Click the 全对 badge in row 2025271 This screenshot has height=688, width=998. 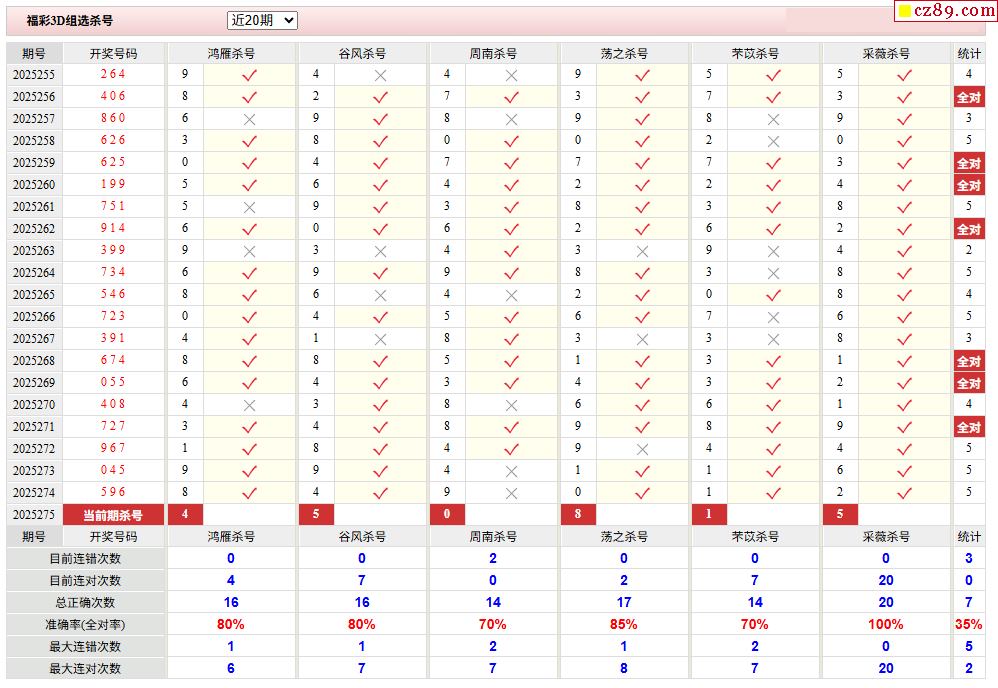[968, 427]
